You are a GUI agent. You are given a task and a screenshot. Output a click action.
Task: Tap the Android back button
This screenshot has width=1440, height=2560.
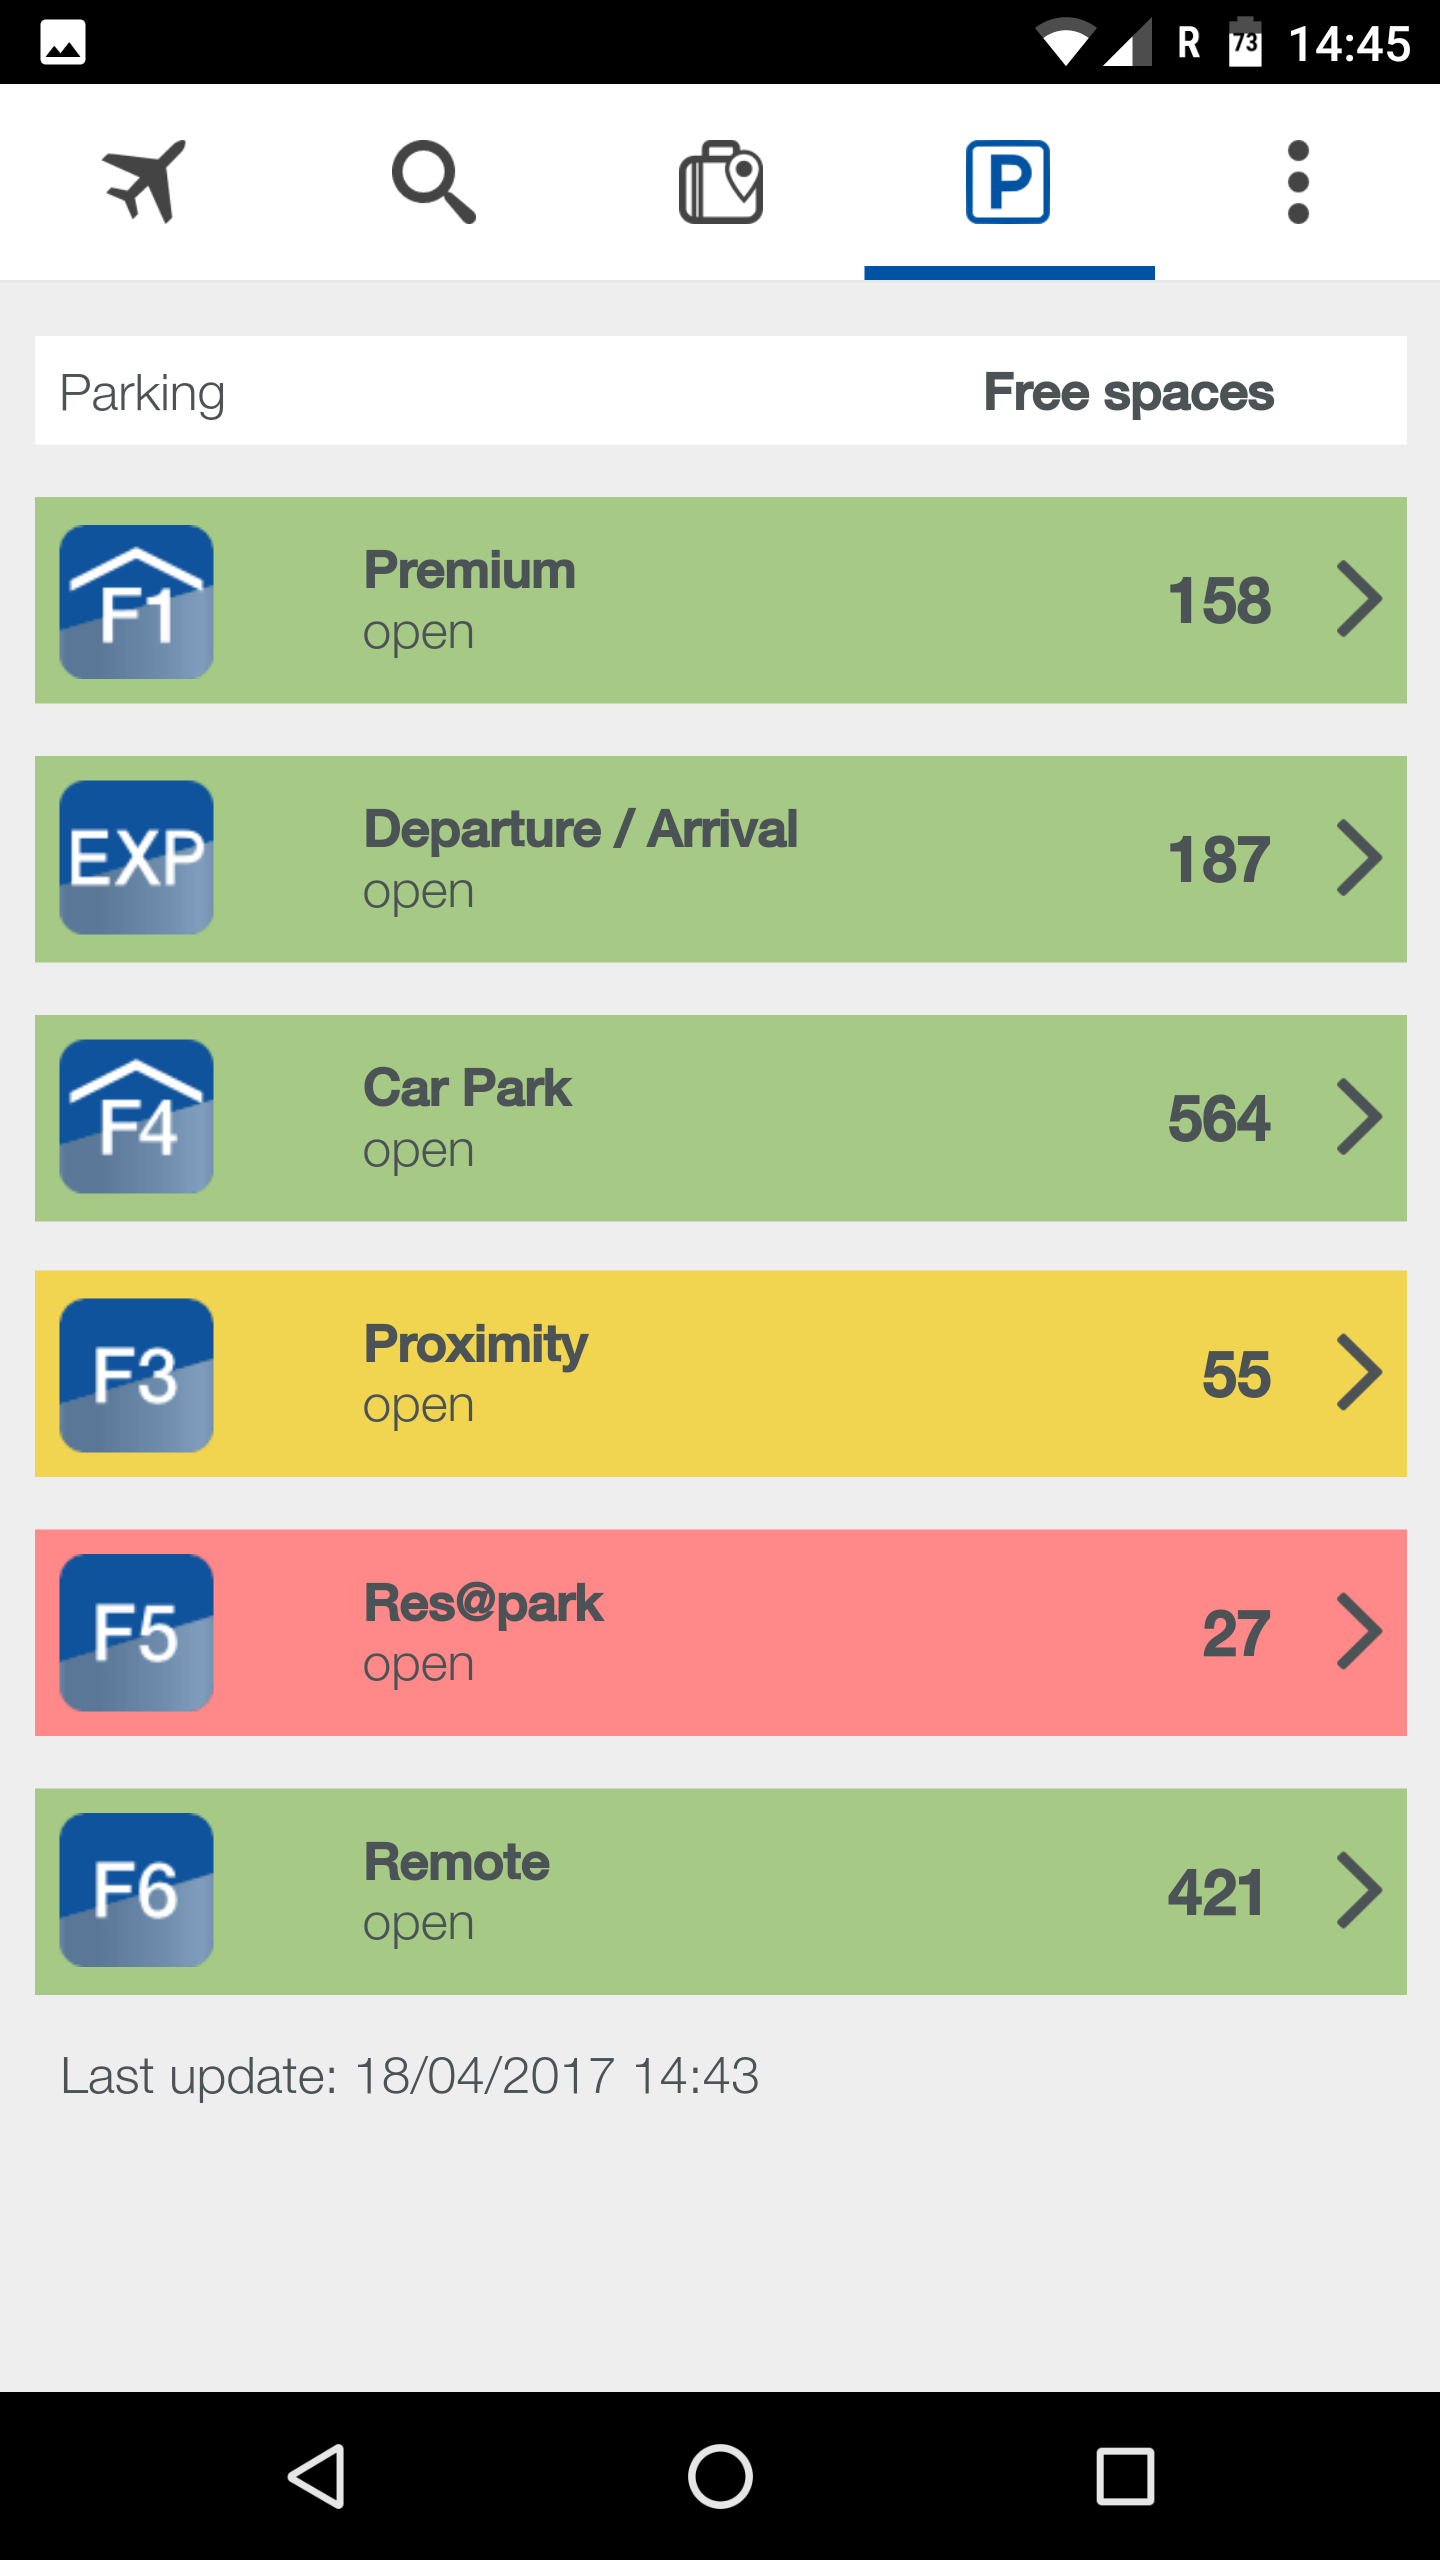coord(317,2476)
